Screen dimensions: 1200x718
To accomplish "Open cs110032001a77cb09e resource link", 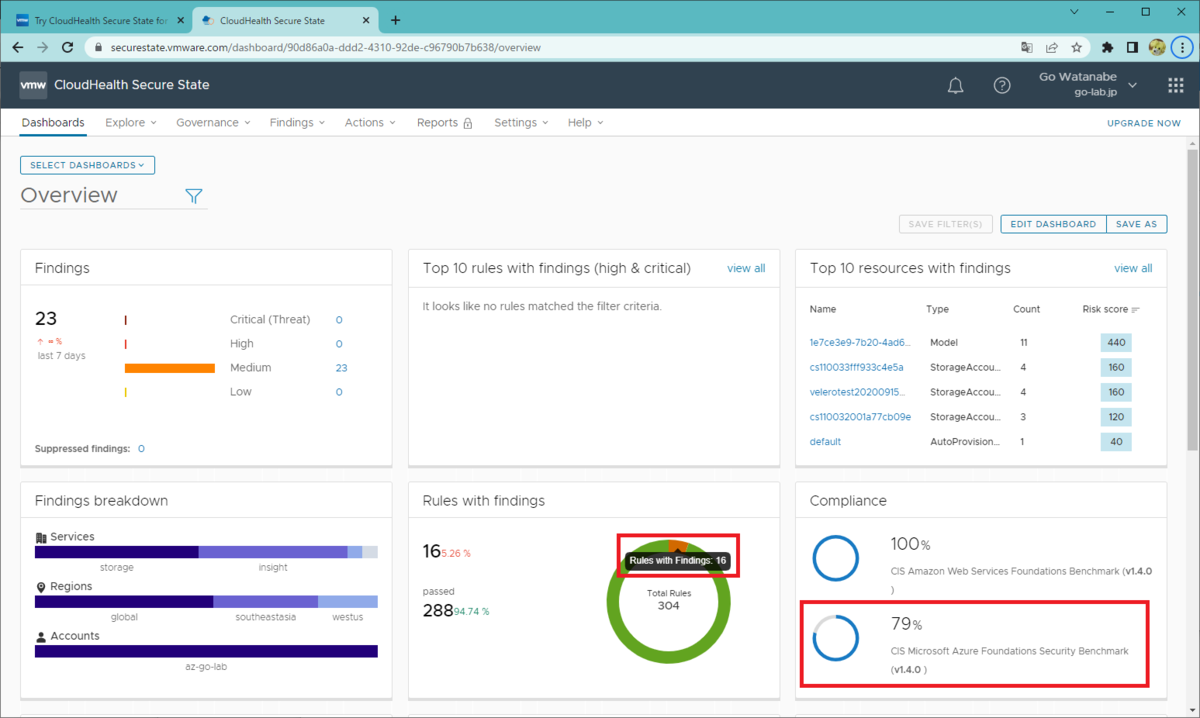I will pos(860,417).
